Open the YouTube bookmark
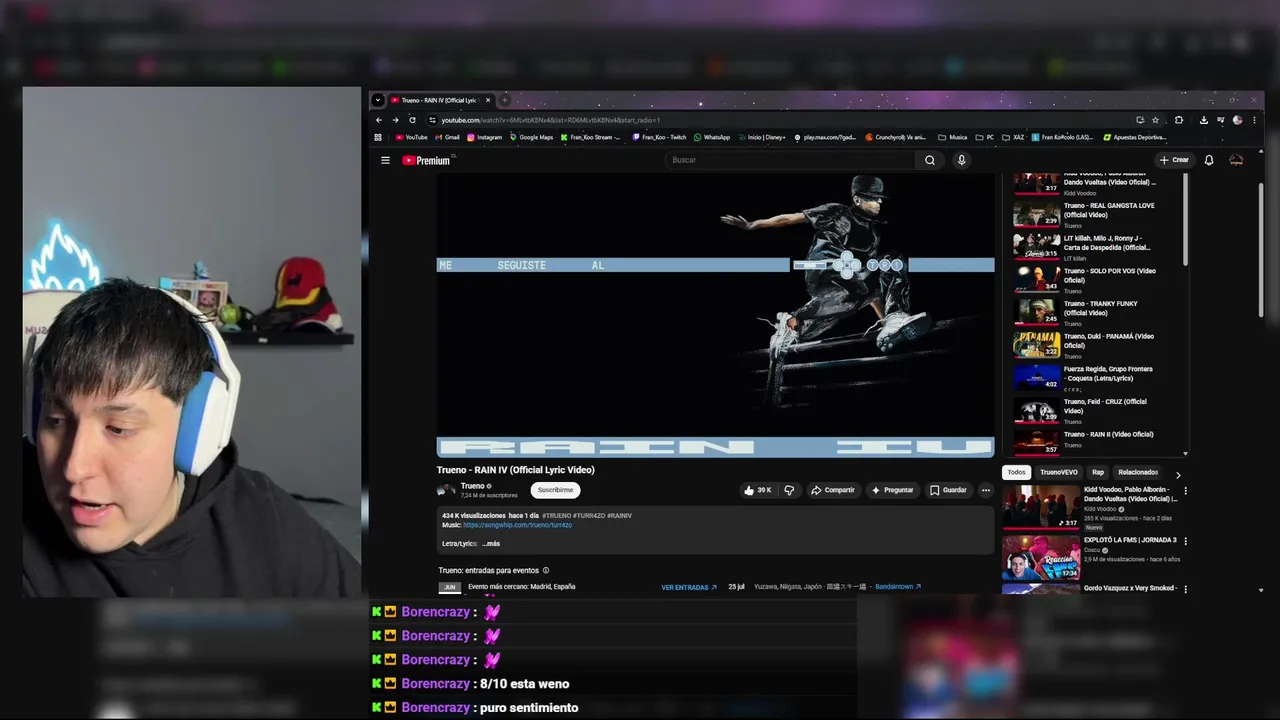This screenshot has height=720, width=1280. pyautogui.click(x=411, y=137)
